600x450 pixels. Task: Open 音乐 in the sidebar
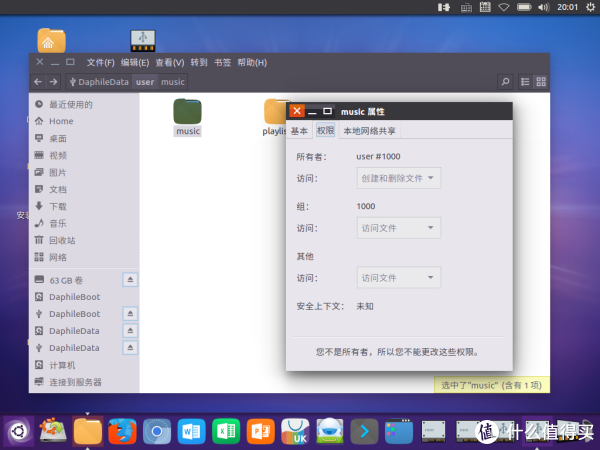point(84,223)
